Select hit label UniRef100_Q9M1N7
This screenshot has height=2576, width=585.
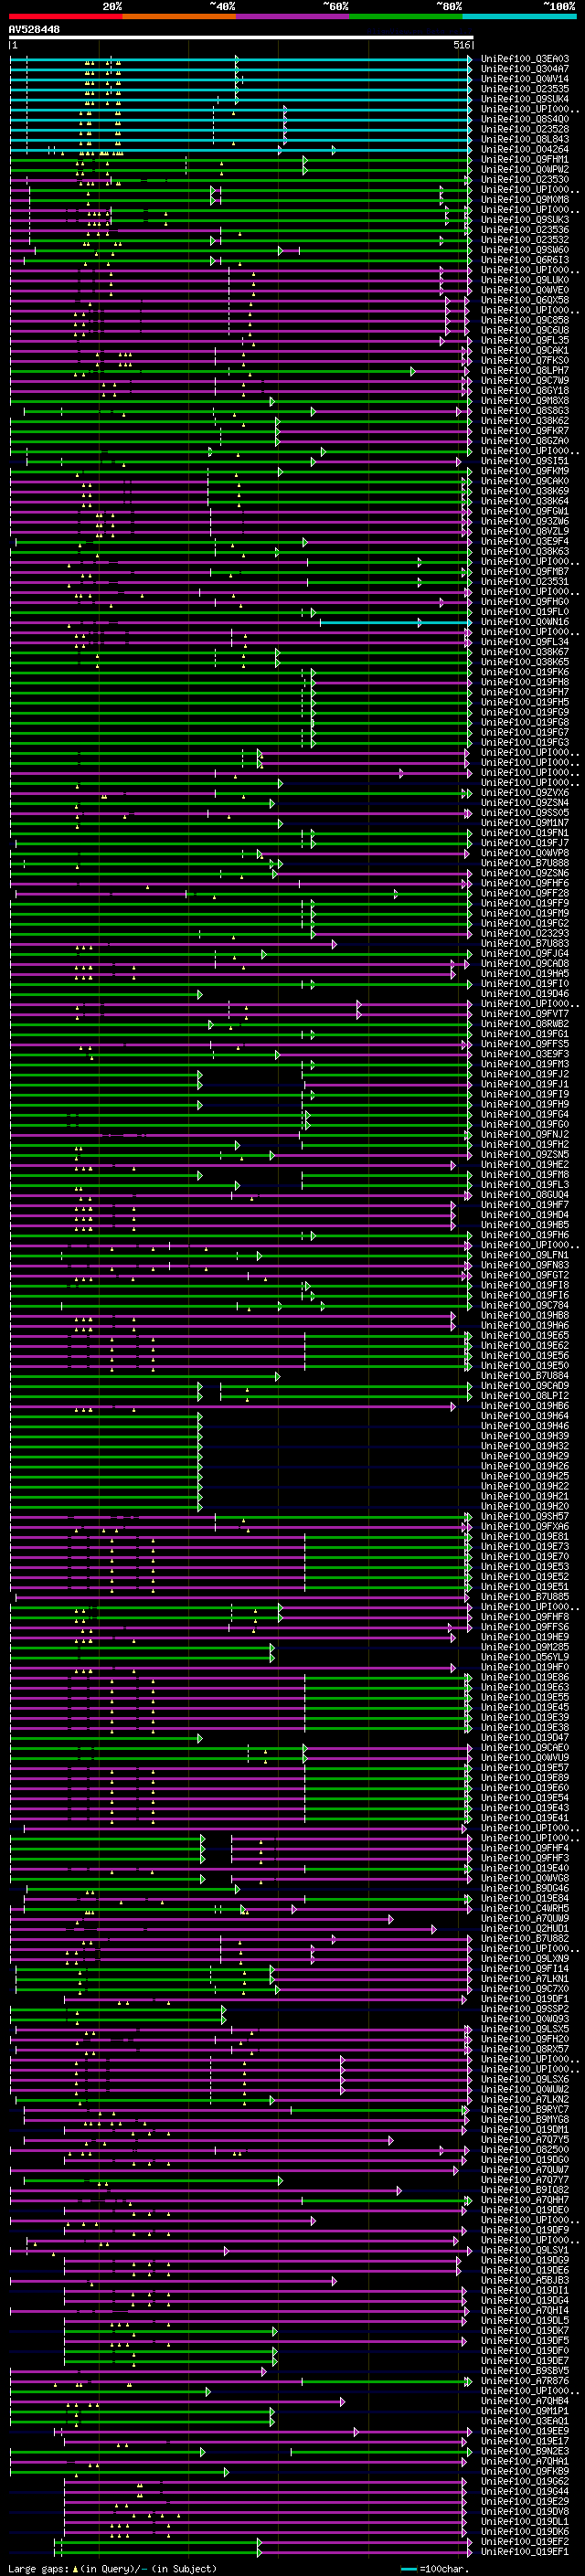(525, 822)
